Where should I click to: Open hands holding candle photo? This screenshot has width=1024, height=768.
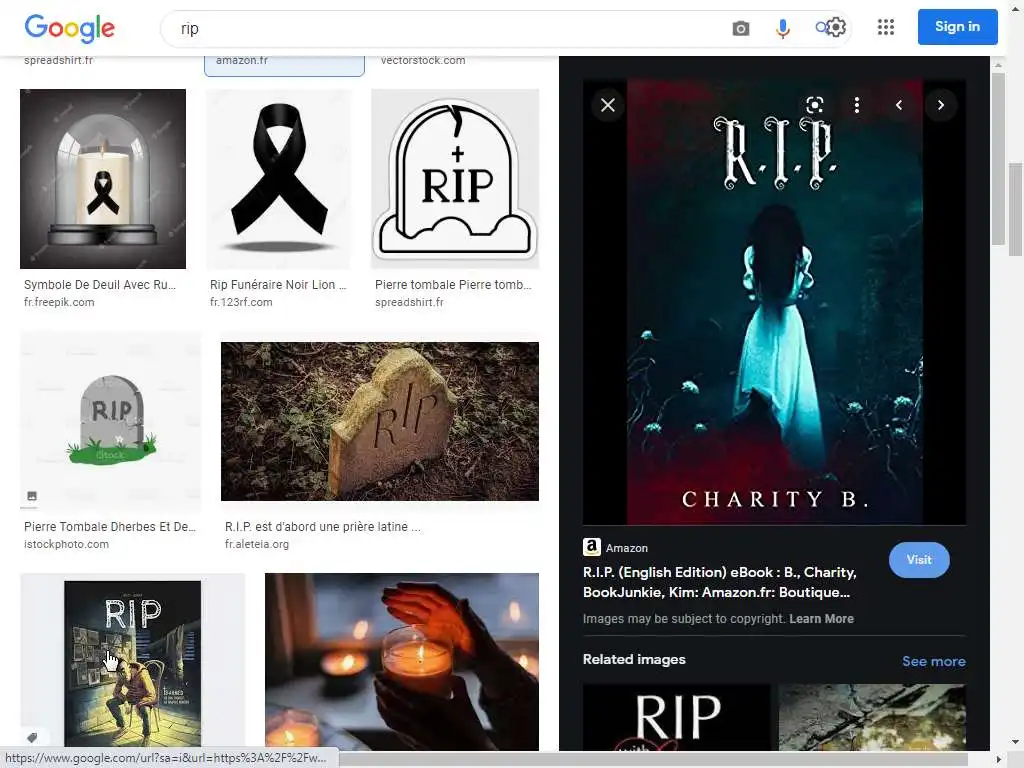pyautogui.click(x=402, y=662)
